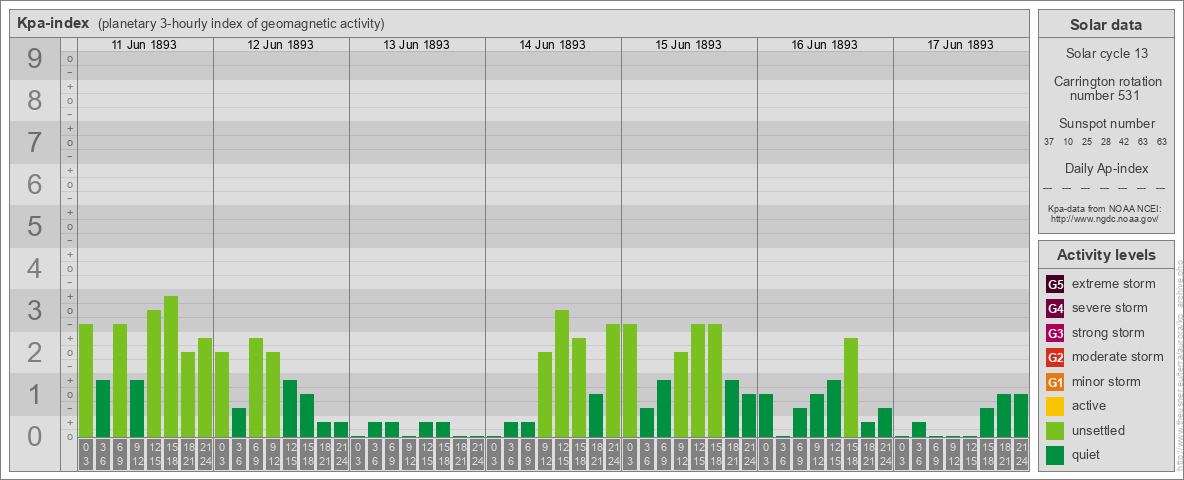Click the 21-24 time label under 13 Jun
Image resolution: width=1184 pixels, height=480 pixels.
click(x=476, y=455)
